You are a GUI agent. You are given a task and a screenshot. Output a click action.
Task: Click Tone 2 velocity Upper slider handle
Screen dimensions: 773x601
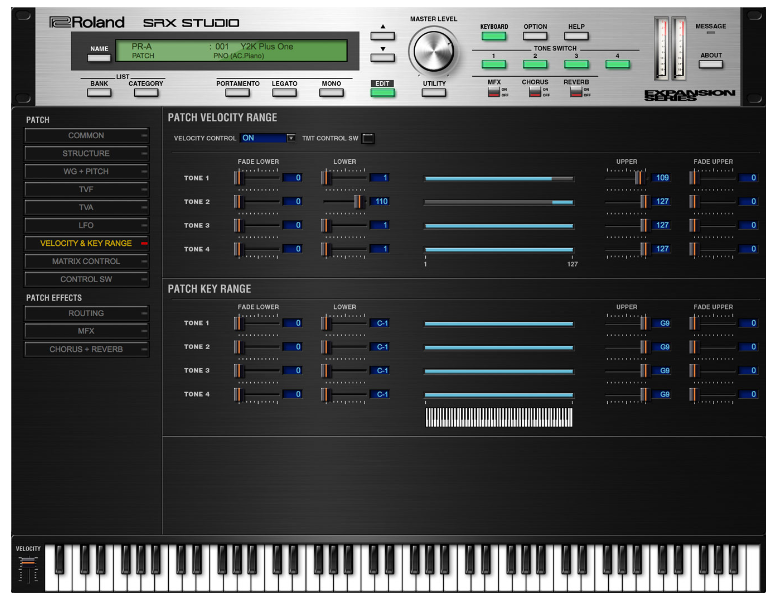644,202
